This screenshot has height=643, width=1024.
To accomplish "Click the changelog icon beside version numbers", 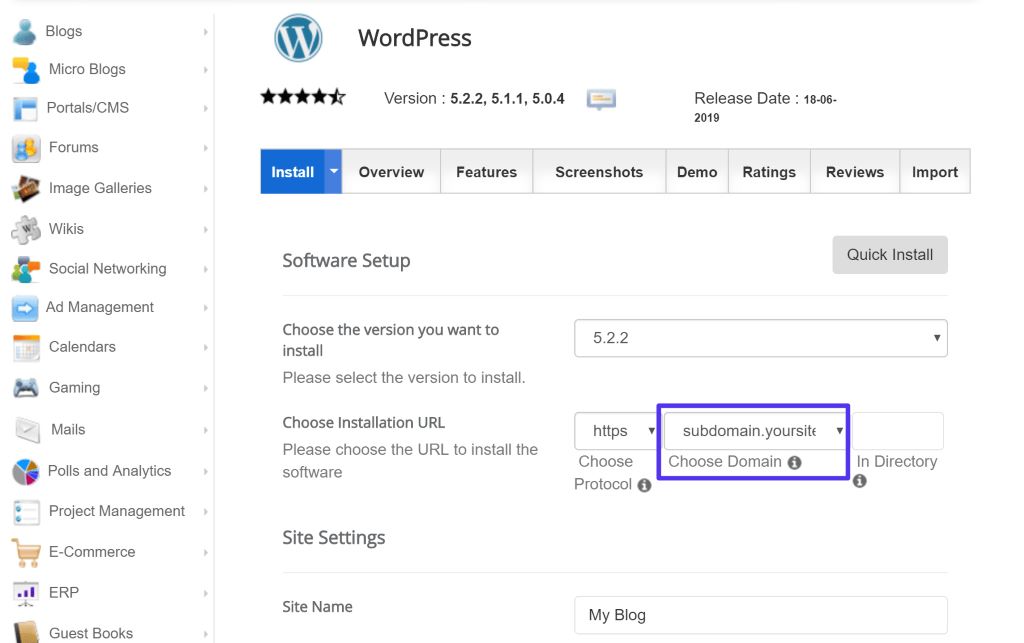I will click(x=601, y=99).
